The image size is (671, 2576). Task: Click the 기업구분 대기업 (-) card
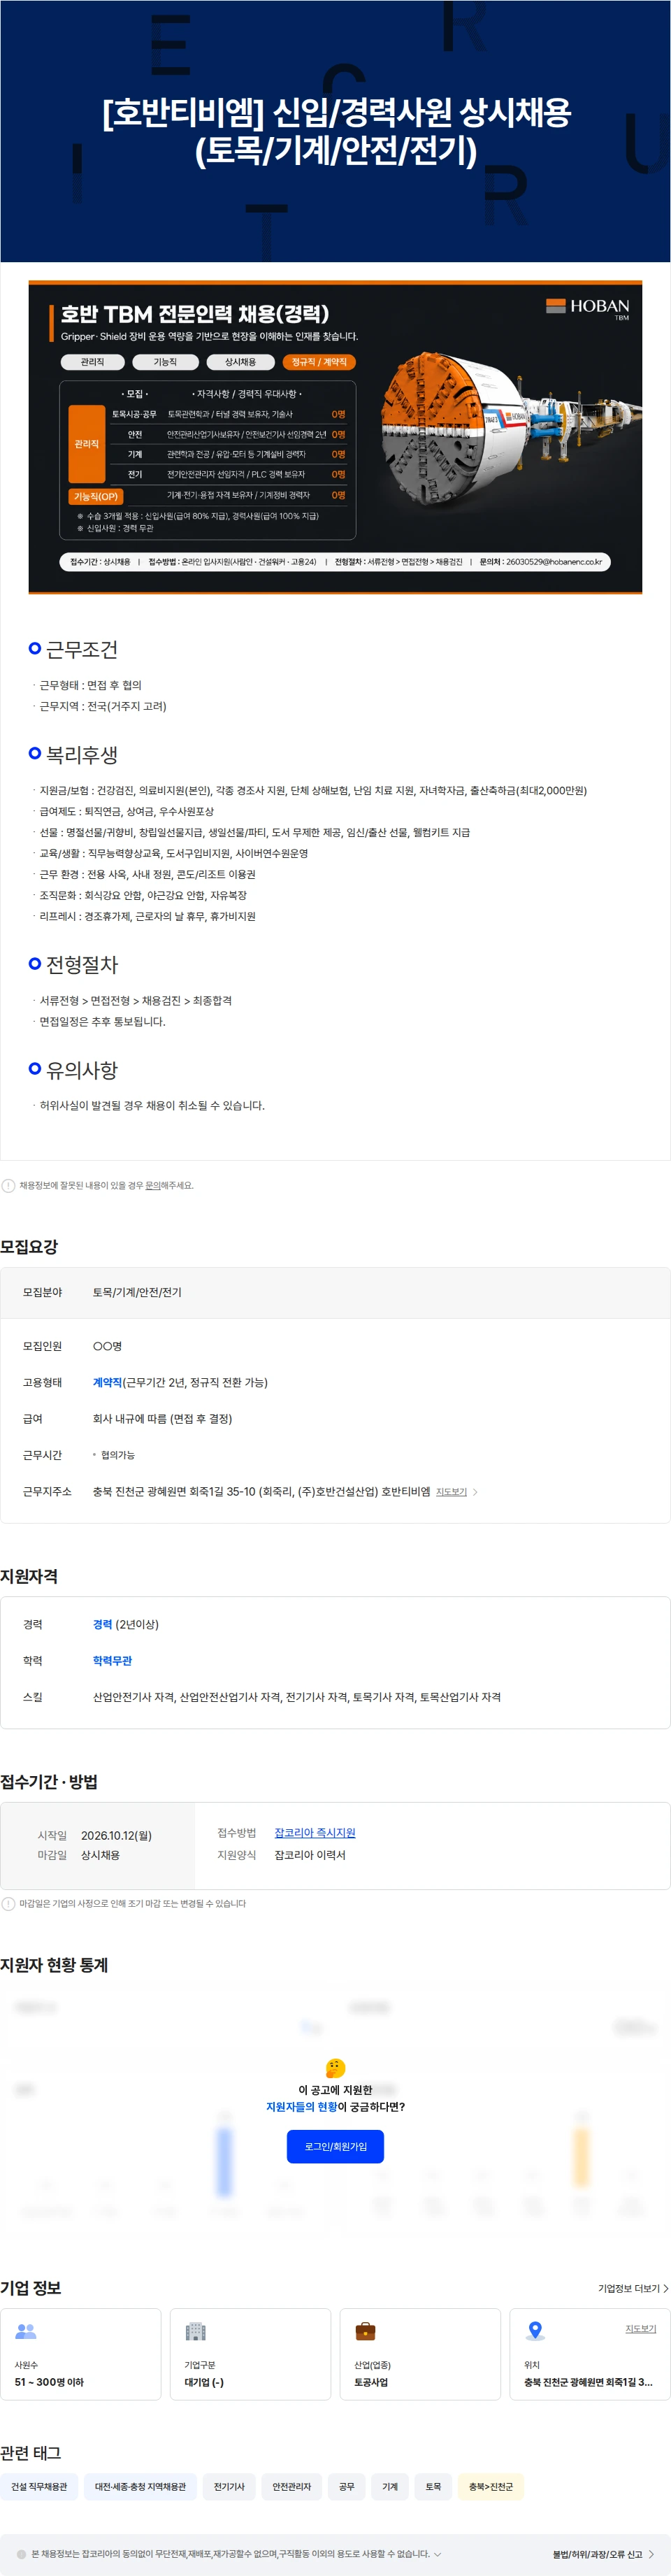250,2354
